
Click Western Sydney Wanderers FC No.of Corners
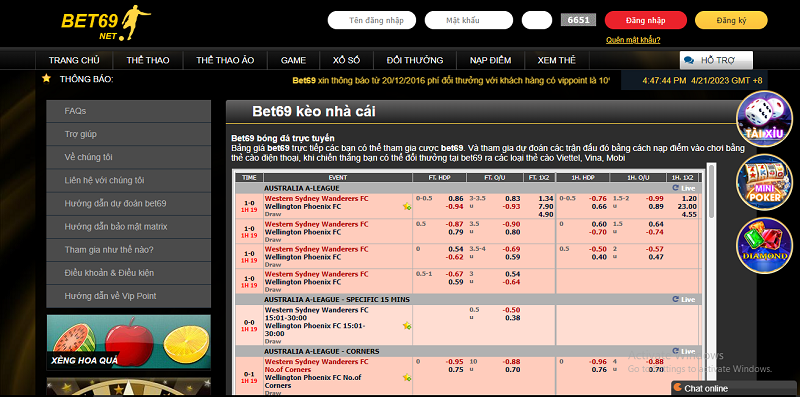316,365
